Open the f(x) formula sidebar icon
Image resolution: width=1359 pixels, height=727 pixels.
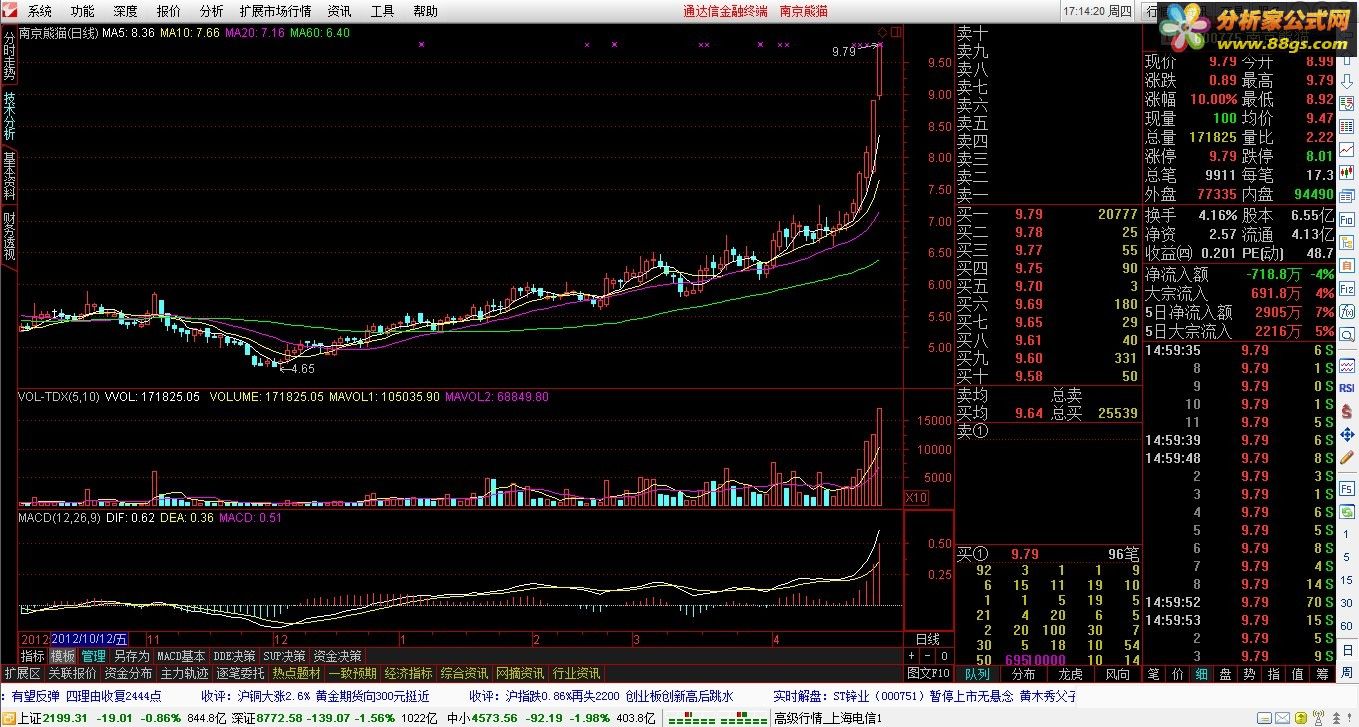click(x=1346, y=312)
